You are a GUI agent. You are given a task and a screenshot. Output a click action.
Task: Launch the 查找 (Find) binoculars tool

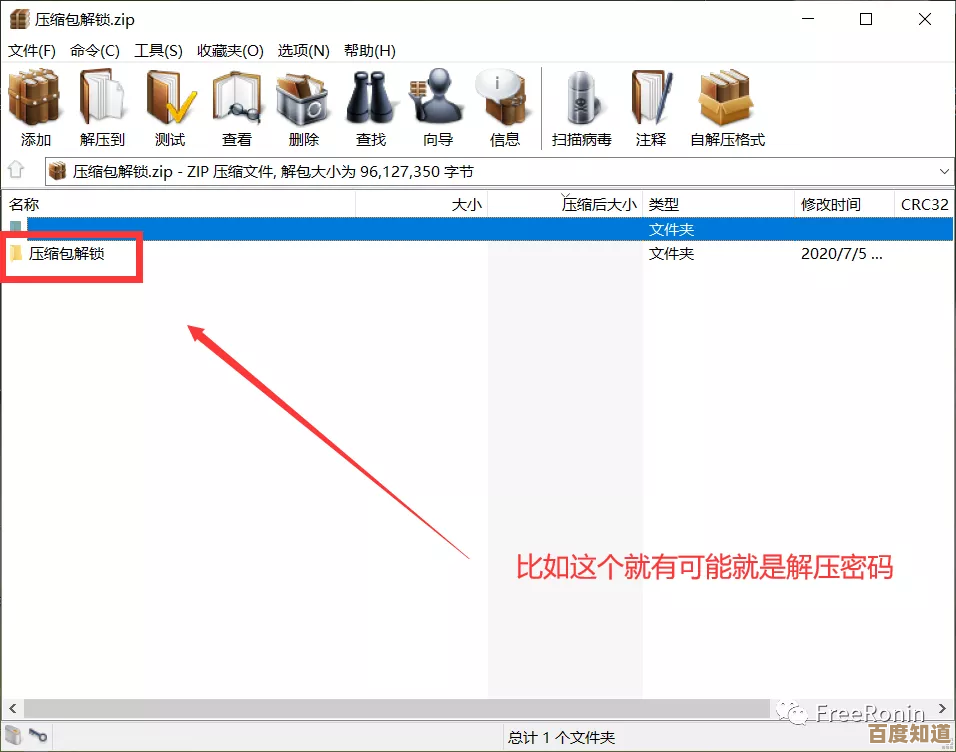[x=371, y=108]
